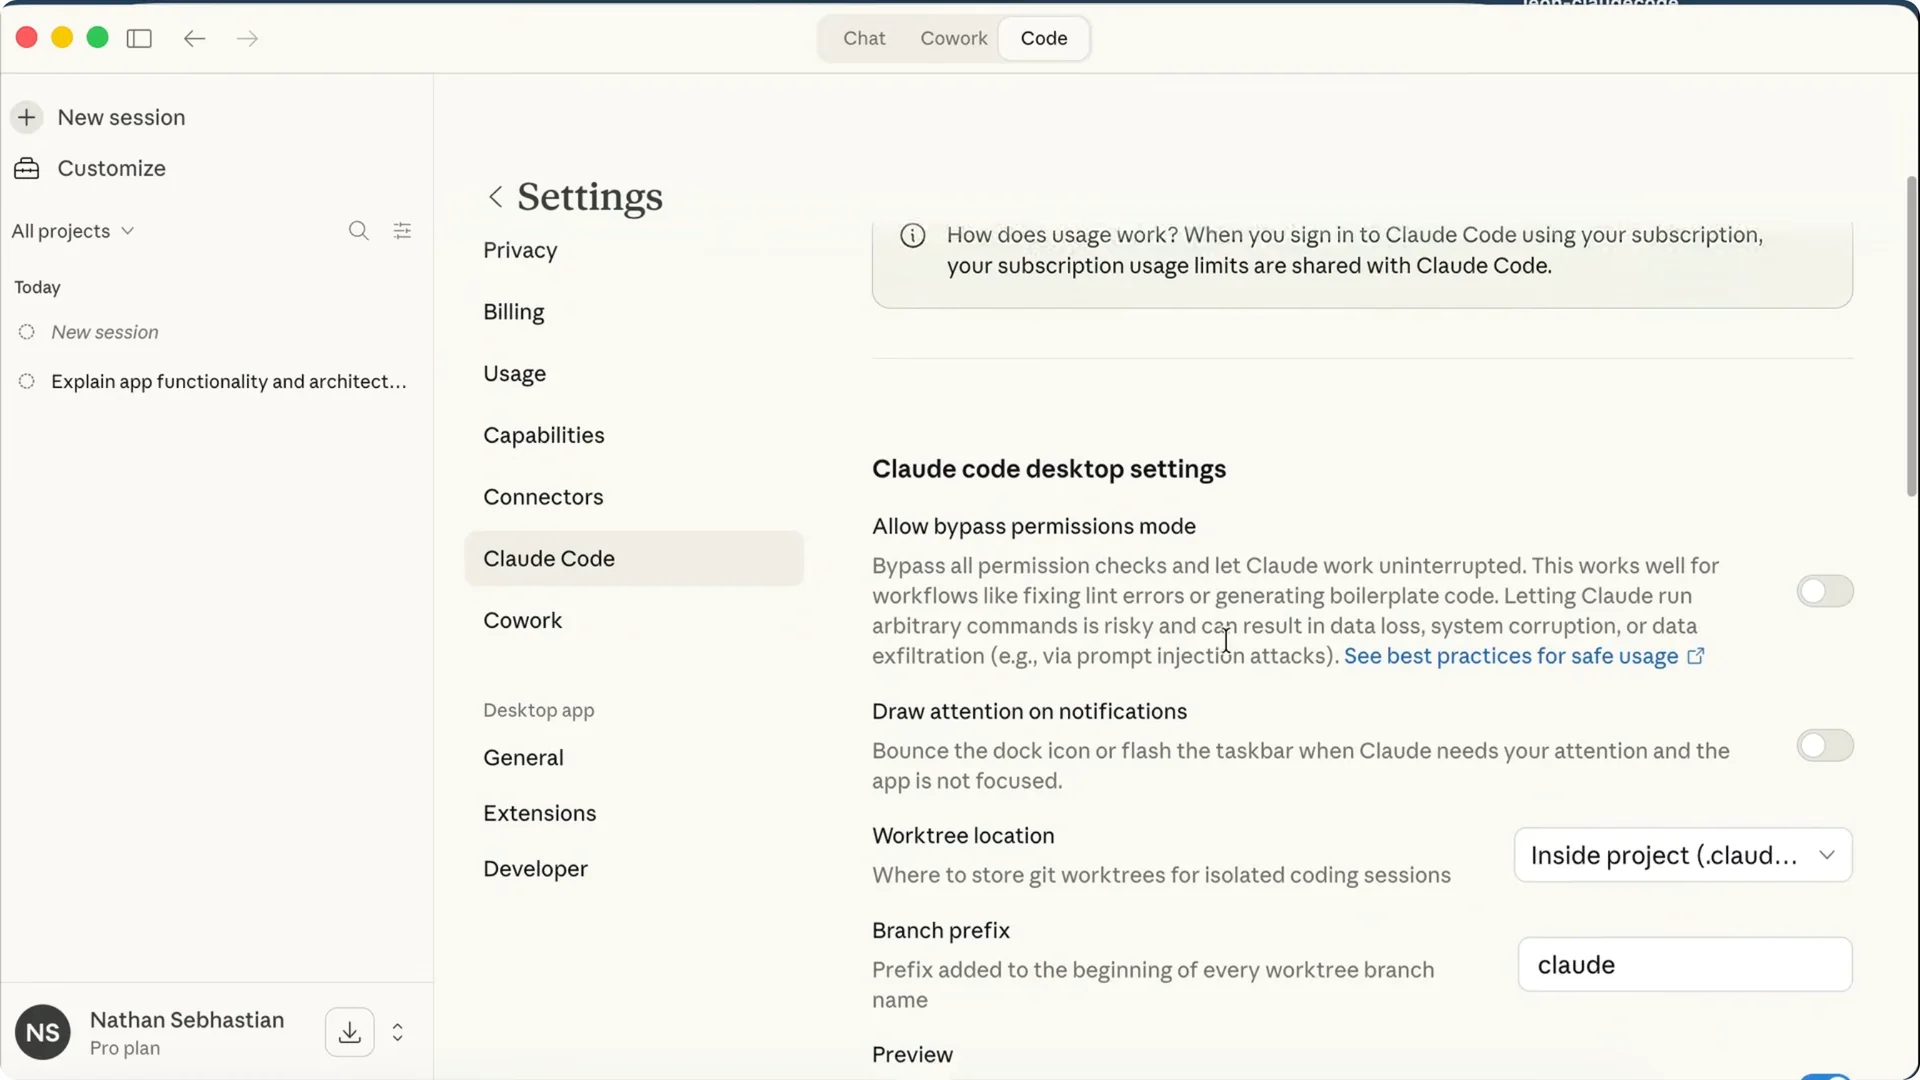Click the status circle of the Explain app functionality entry

tap(27, 381)
